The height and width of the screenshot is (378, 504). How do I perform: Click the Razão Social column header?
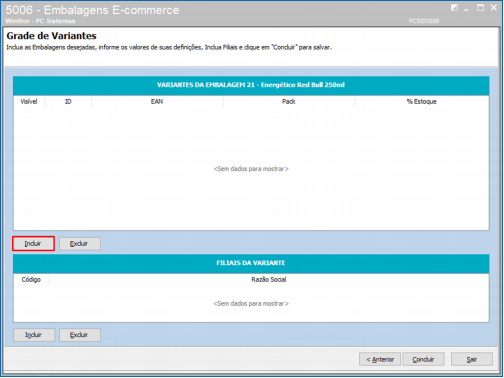[269, 279]
